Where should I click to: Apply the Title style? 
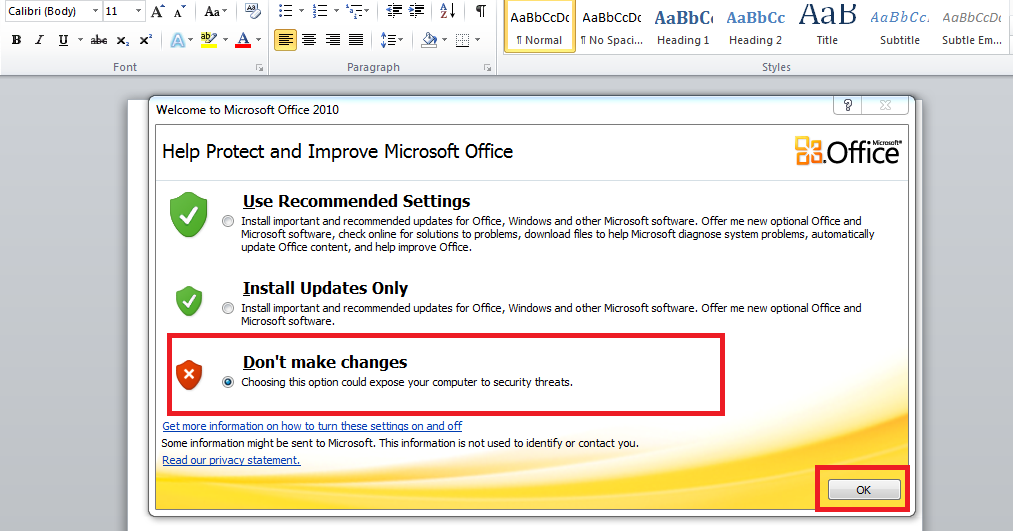point(827,26)
